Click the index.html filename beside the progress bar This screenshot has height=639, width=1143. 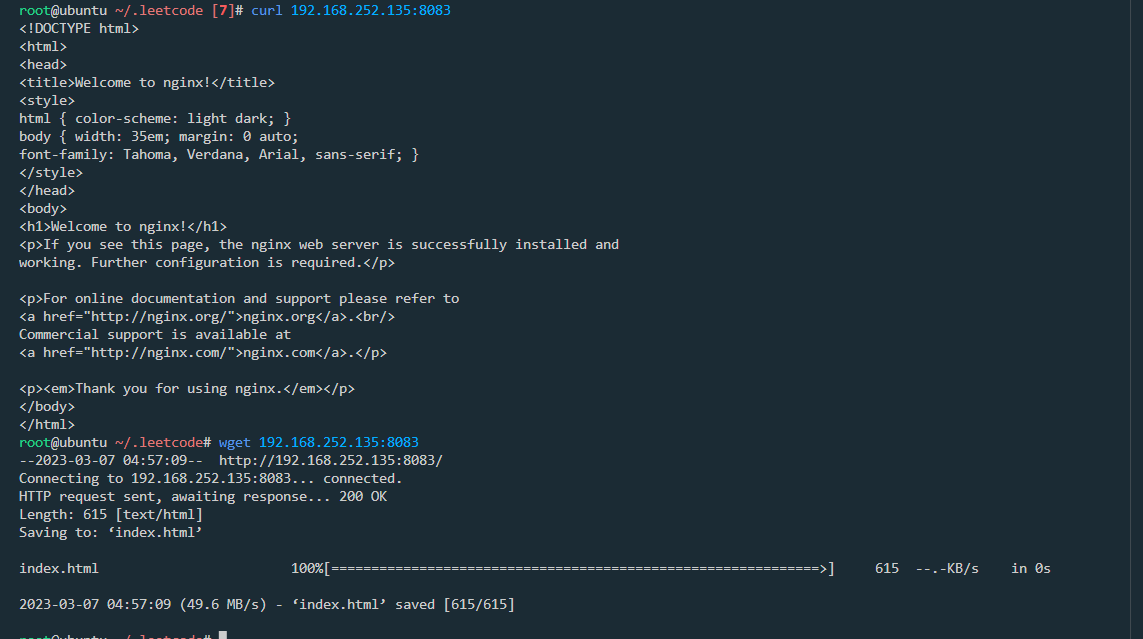click(59, 568)
